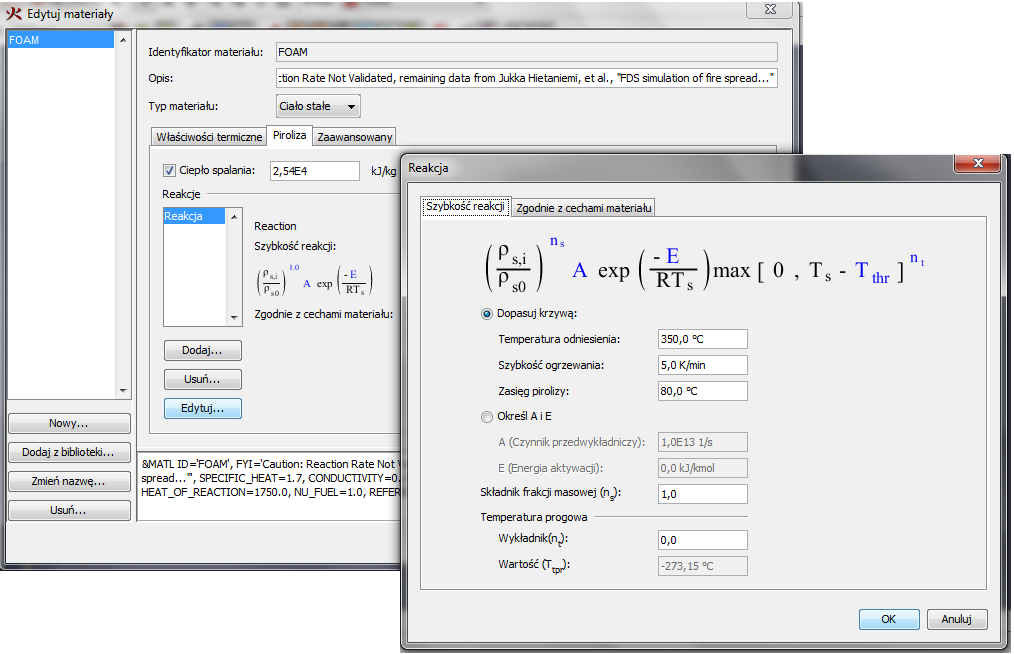Image resolution: width=1014 pixels, height=654 pixels.
Task: Select the Dopasuj krzywą radio button
Action: point(487,314)
